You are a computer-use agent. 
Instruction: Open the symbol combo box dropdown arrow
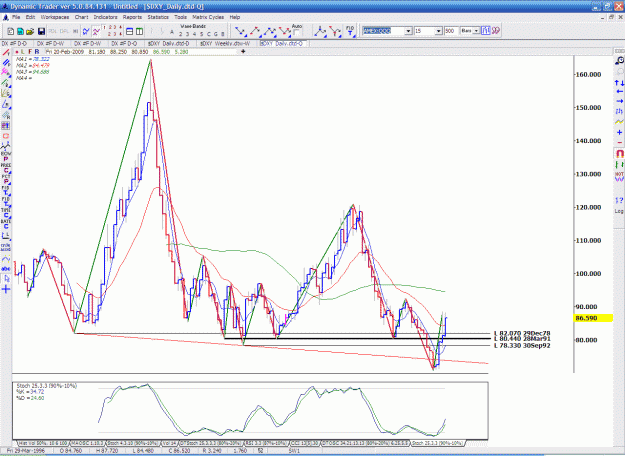pos(408,31)
